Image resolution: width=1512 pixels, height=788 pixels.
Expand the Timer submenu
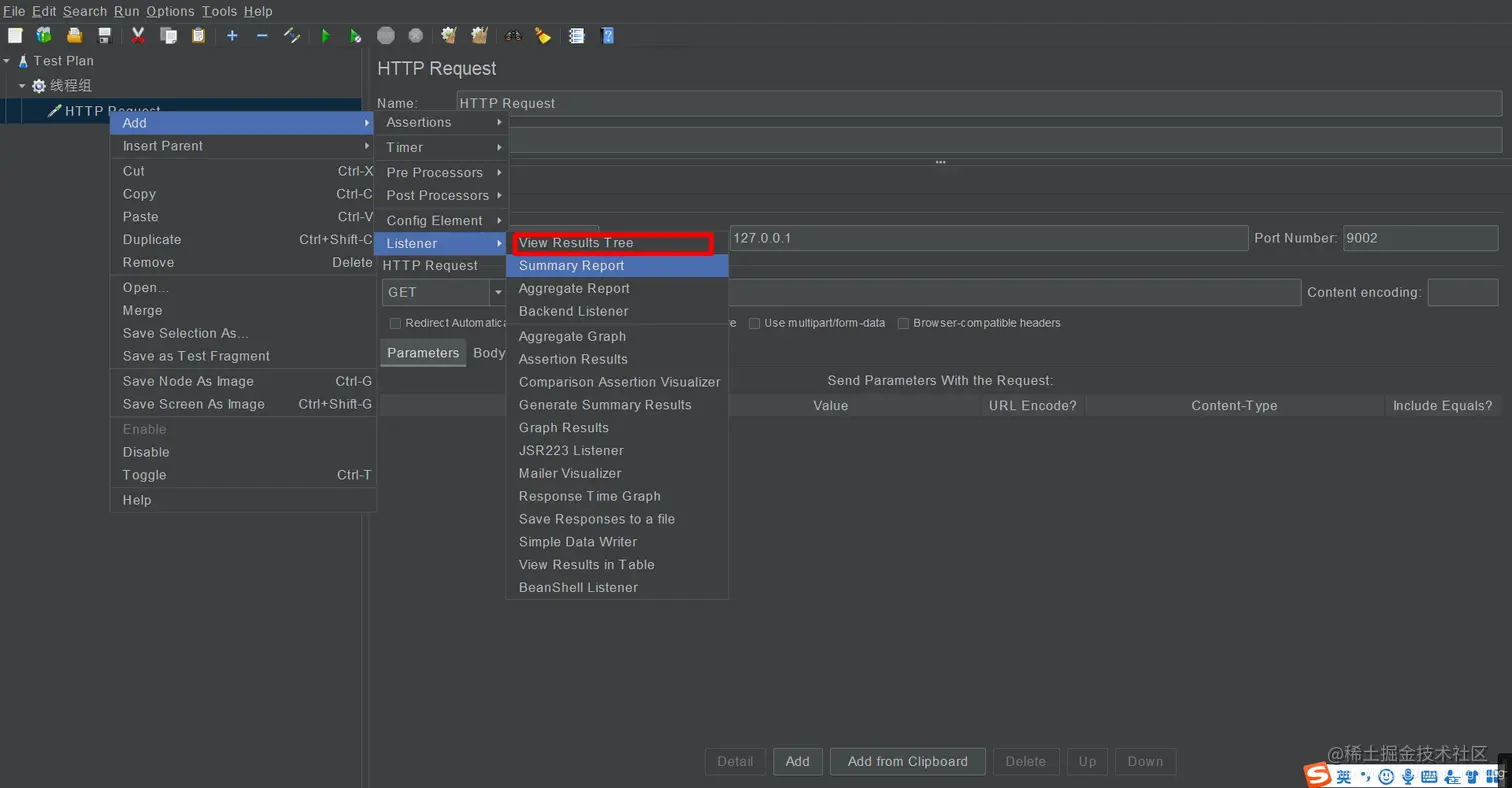441,147
